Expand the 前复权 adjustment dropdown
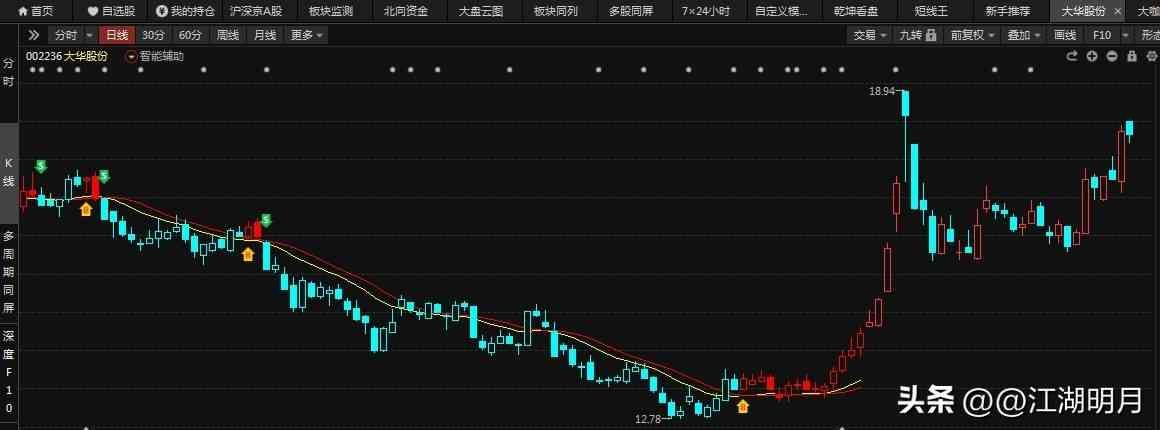Screen dimensions: 1160x430 pyautogui.click(x=973, y=35)
